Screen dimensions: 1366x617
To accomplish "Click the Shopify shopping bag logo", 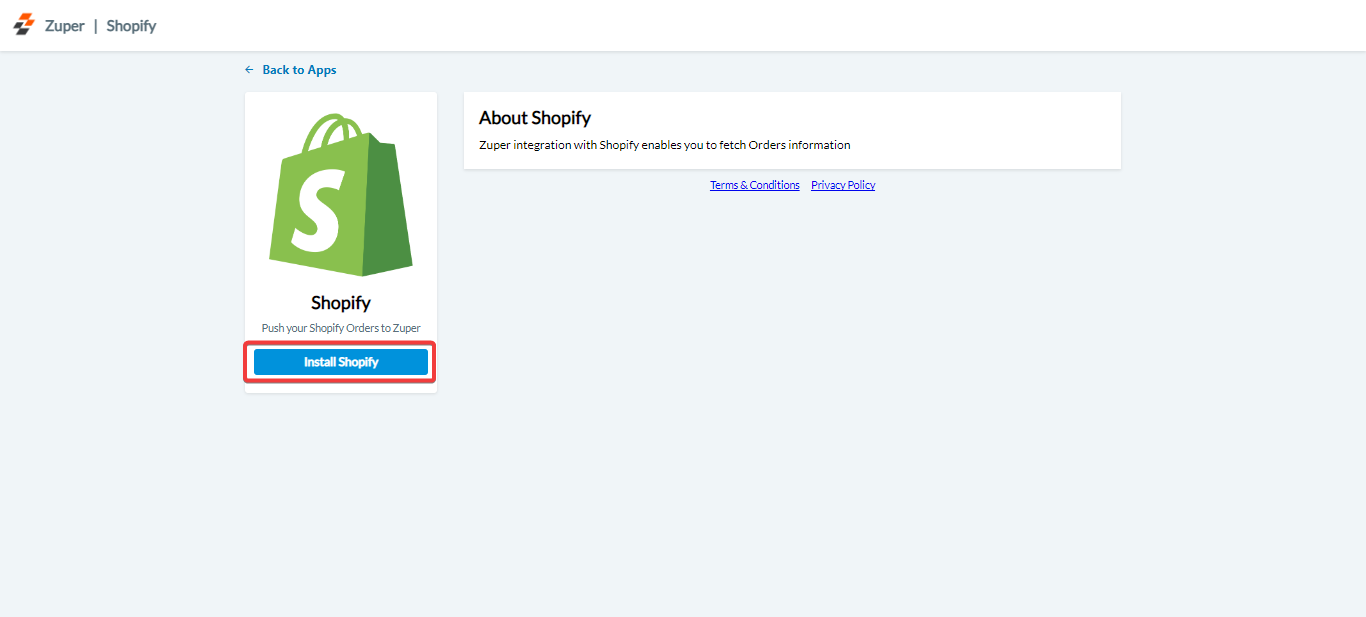I will 341,195.
